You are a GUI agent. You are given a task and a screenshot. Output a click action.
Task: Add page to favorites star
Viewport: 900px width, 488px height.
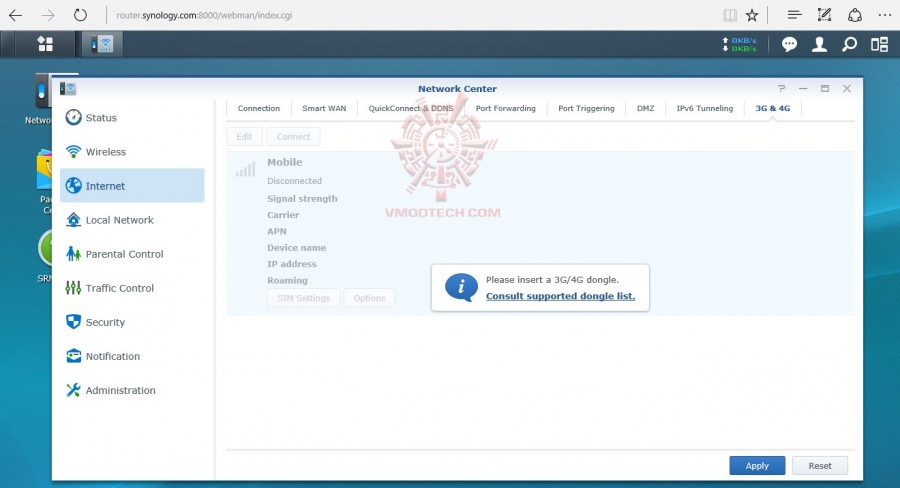tap(752, 15)
